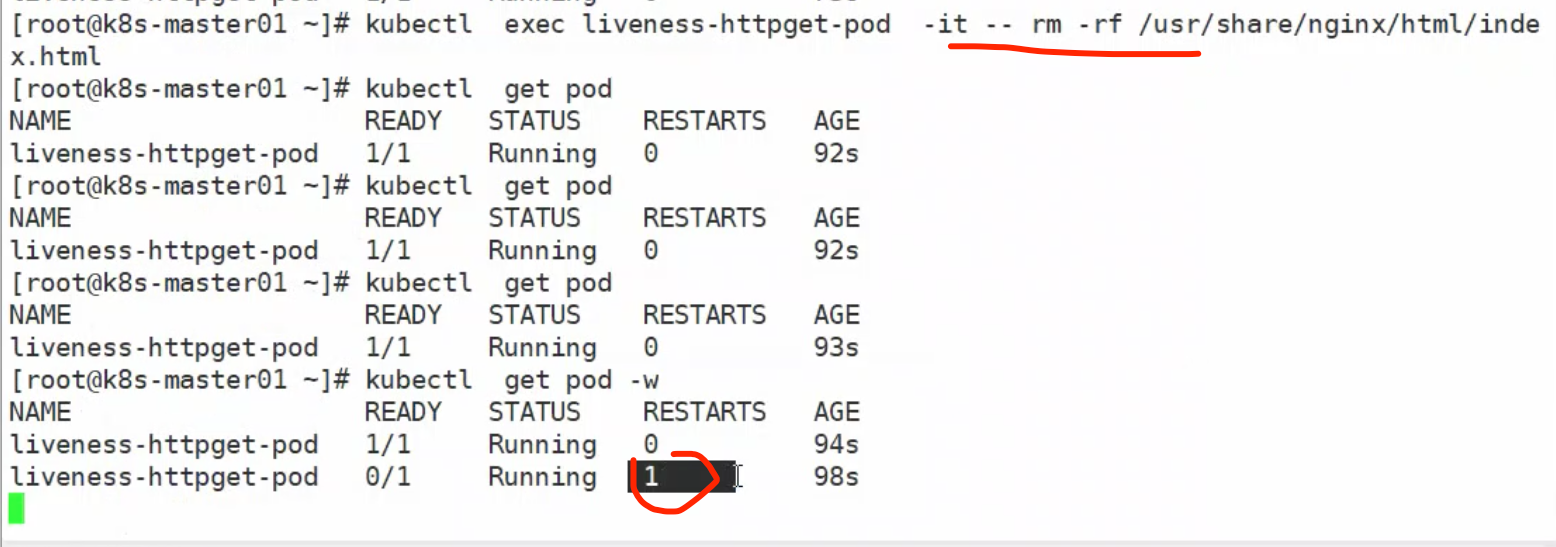Click "1/1" in the 94s row
Image resolution: width=1556 pixels, height=547 pixels.
pos(388,444)
